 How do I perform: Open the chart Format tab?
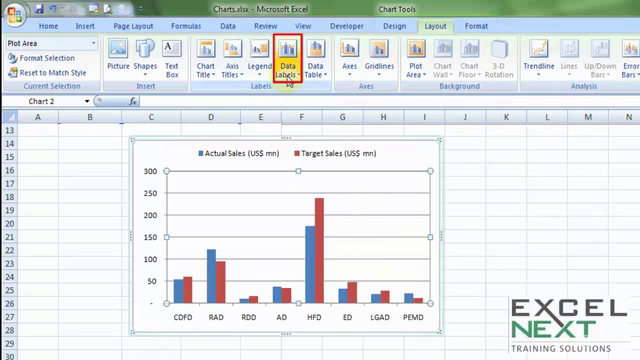tap(476, 26)
